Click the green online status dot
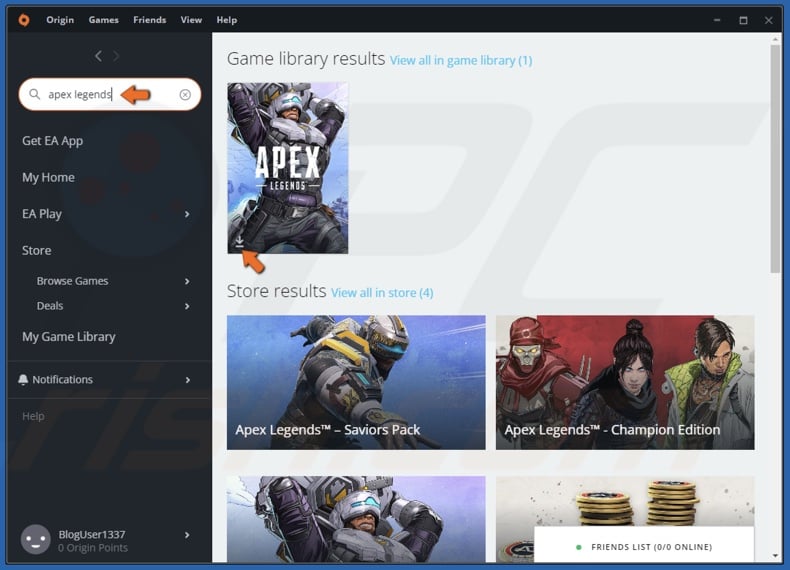This screenshot has height=570, width=790. (x=578, y=547)
